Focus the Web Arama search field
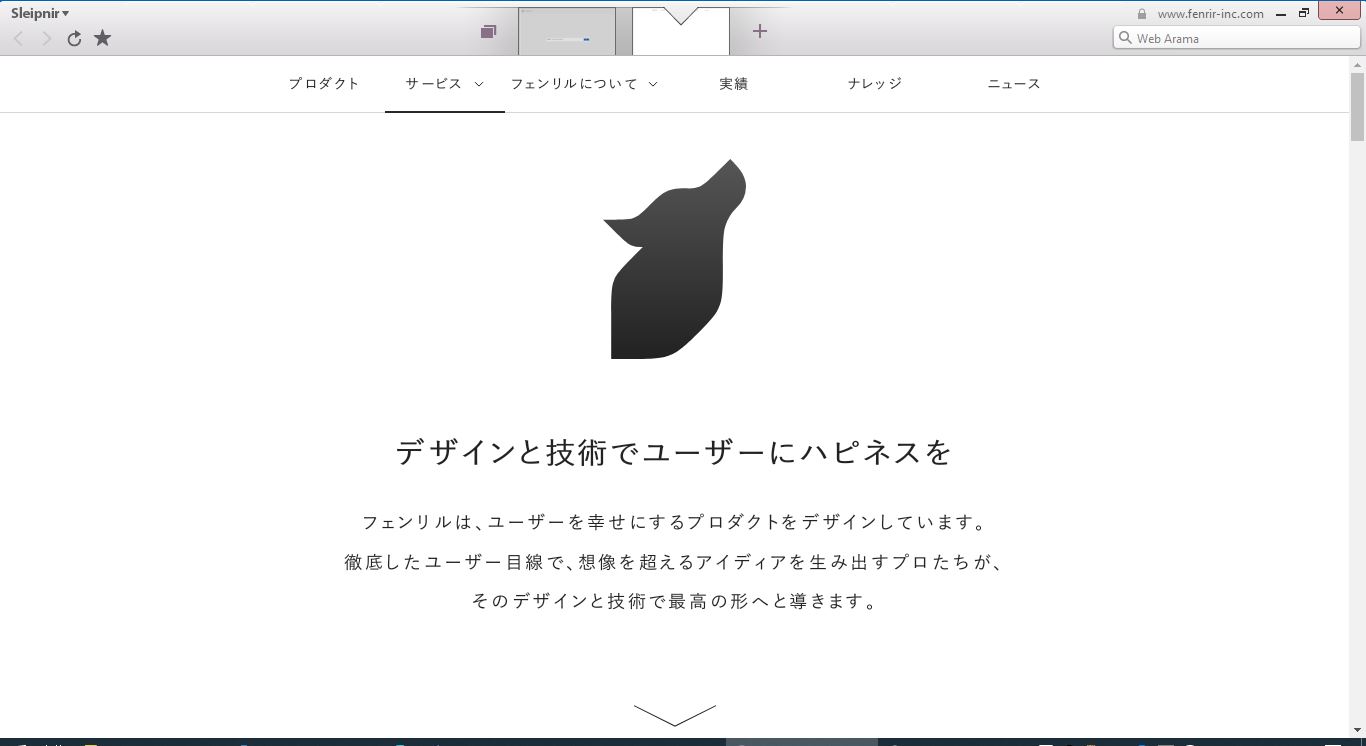This screenshot has height=746, width=1366. click(1237, 38)
